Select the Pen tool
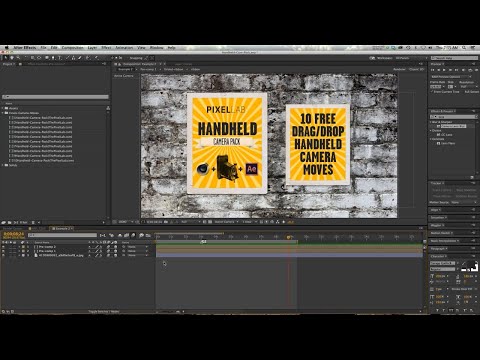480x360 pixels. point(53,58)
